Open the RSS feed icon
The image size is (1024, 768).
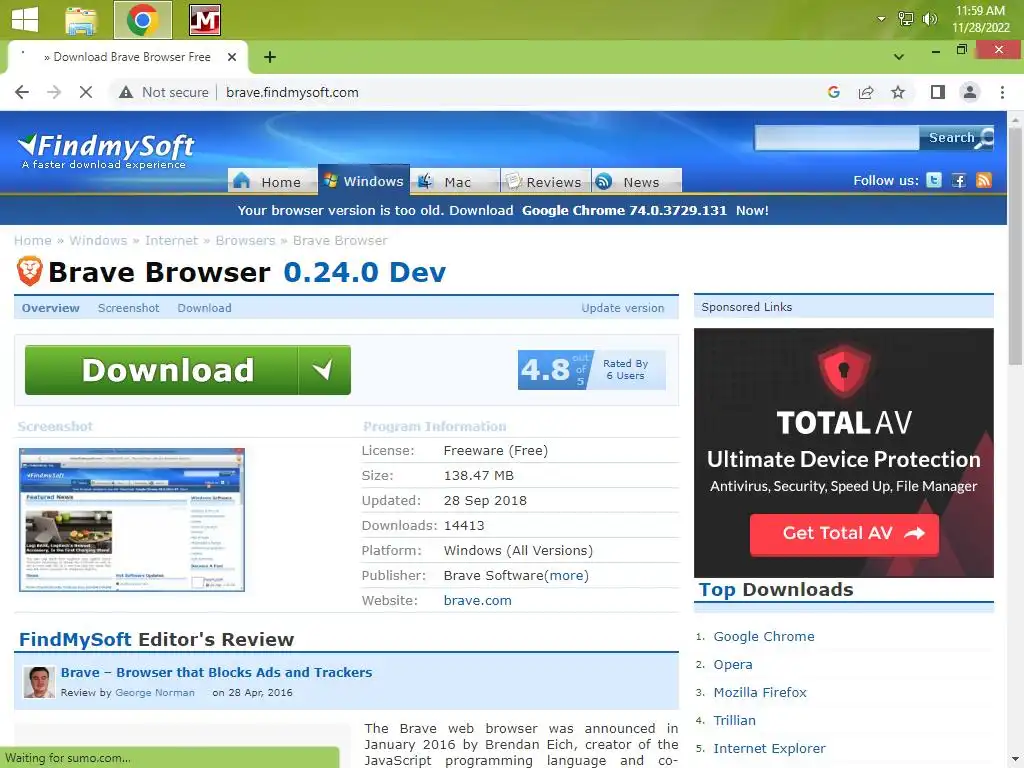(x=984, y=180)
